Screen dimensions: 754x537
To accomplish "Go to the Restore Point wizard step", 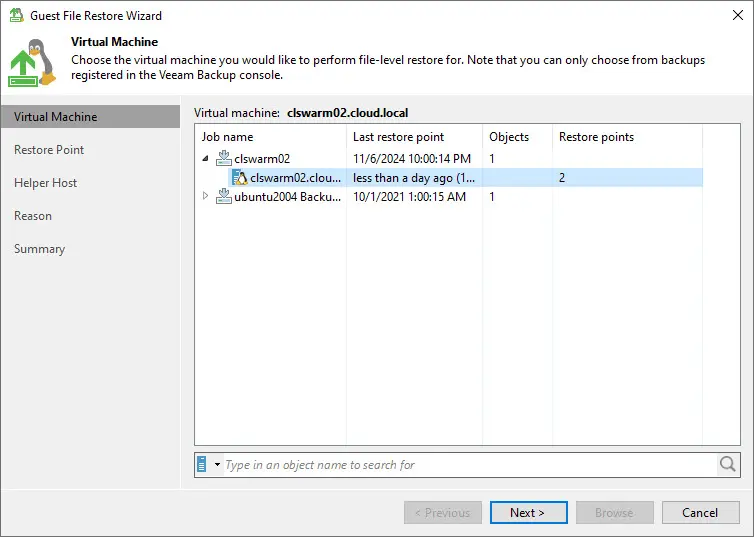I will 49,150.
